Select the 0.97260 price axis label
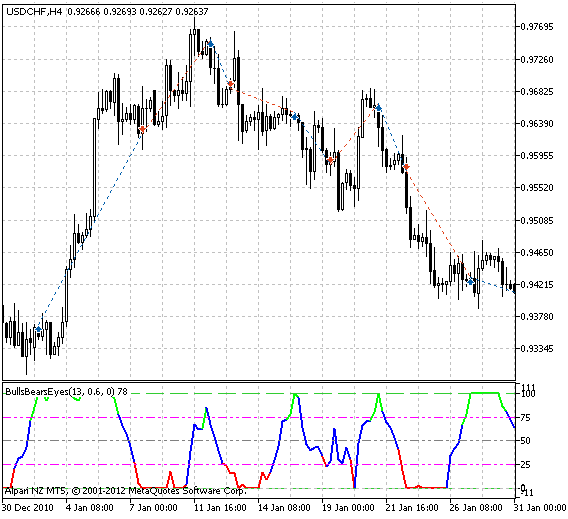This screenshot has height=519, width=568. pos(537,59)
